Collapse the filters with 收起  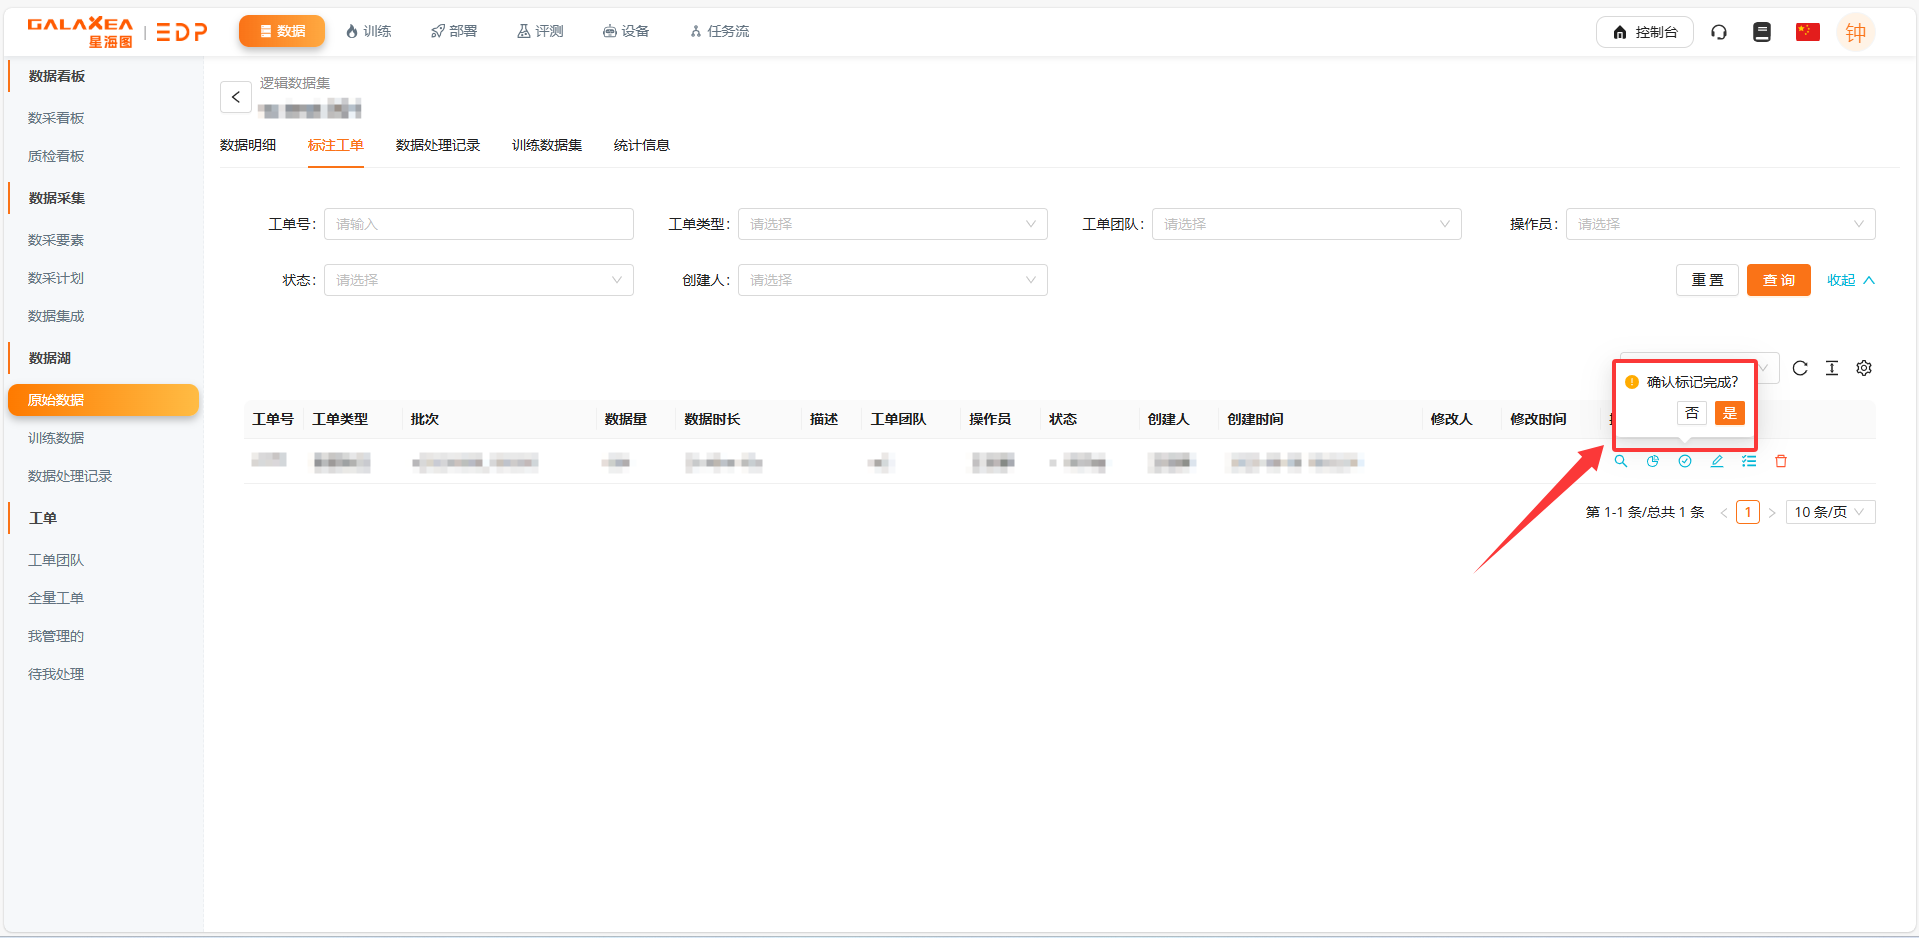[x=1850, y=280]
